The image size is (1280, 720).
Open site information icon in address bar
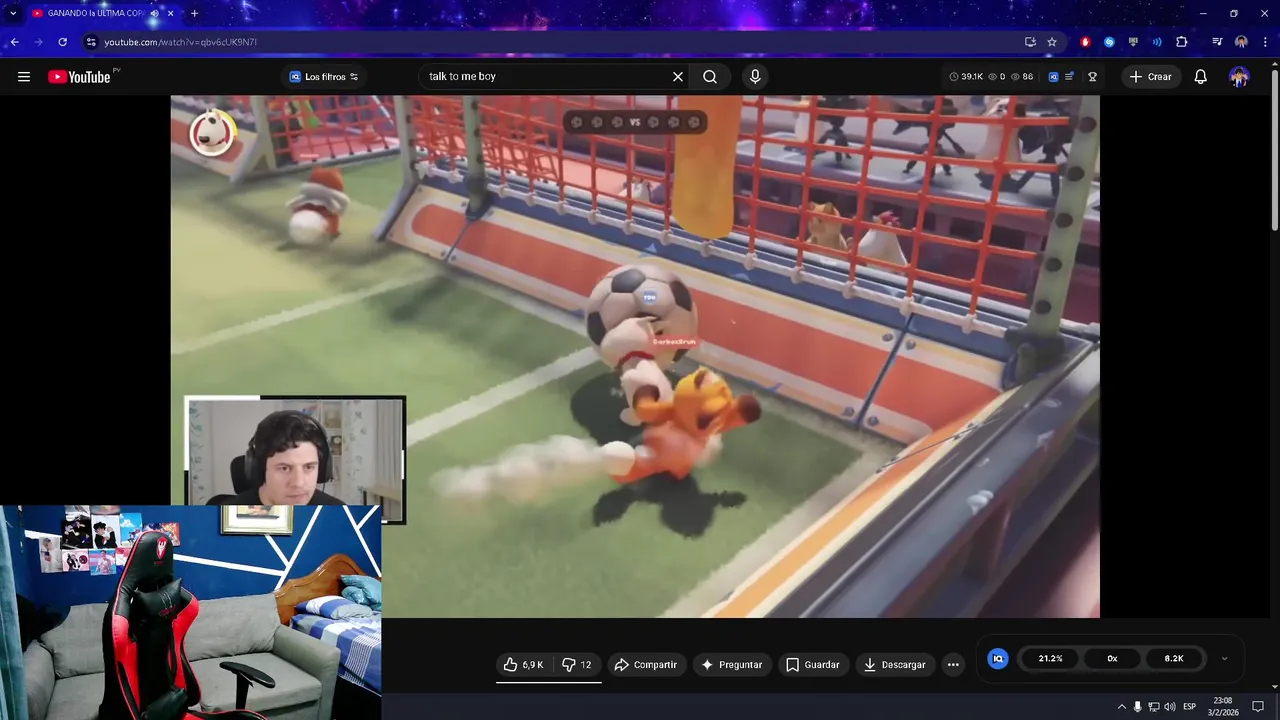point(91,42)
